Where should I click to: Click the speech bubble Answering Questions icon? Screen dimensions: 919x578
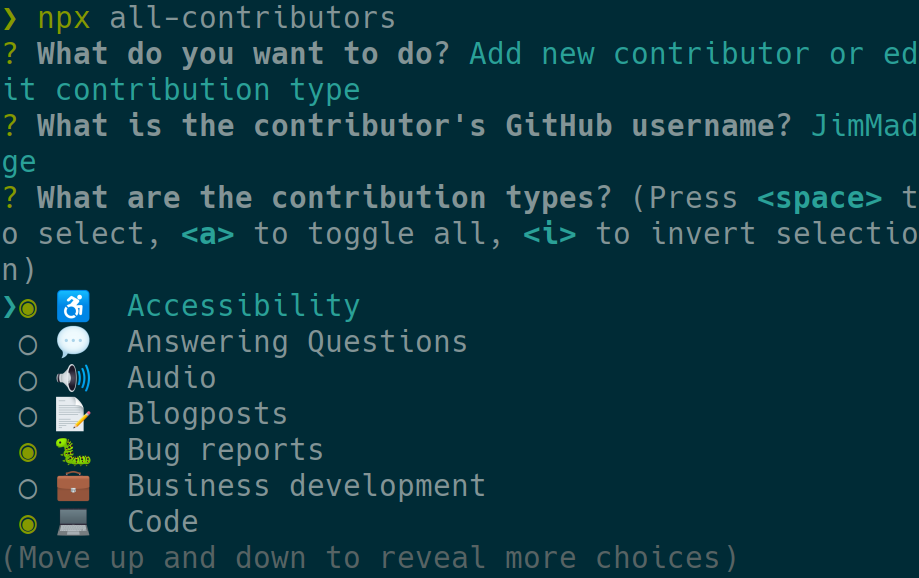73,342
